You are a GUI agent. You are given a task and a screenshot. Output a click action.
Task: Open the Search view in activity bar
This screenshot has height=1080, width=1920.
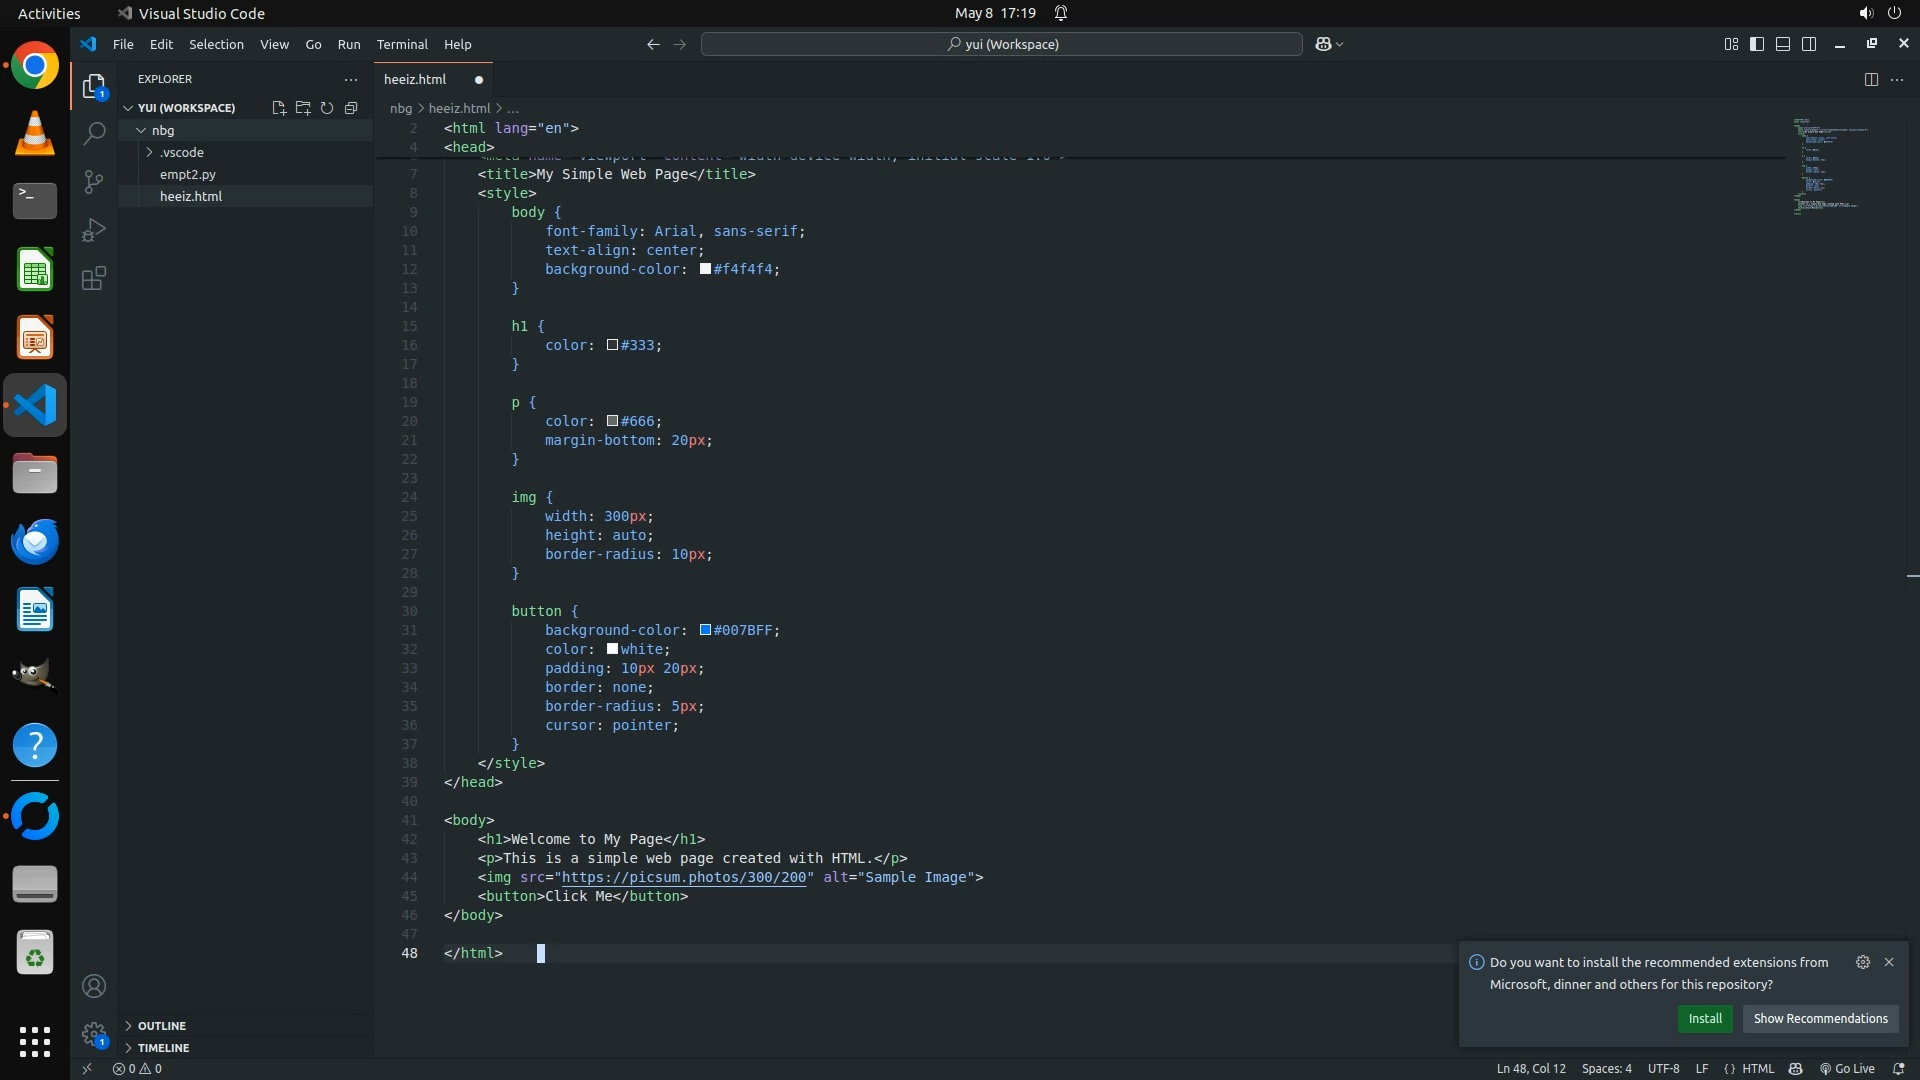pos(94,133)
